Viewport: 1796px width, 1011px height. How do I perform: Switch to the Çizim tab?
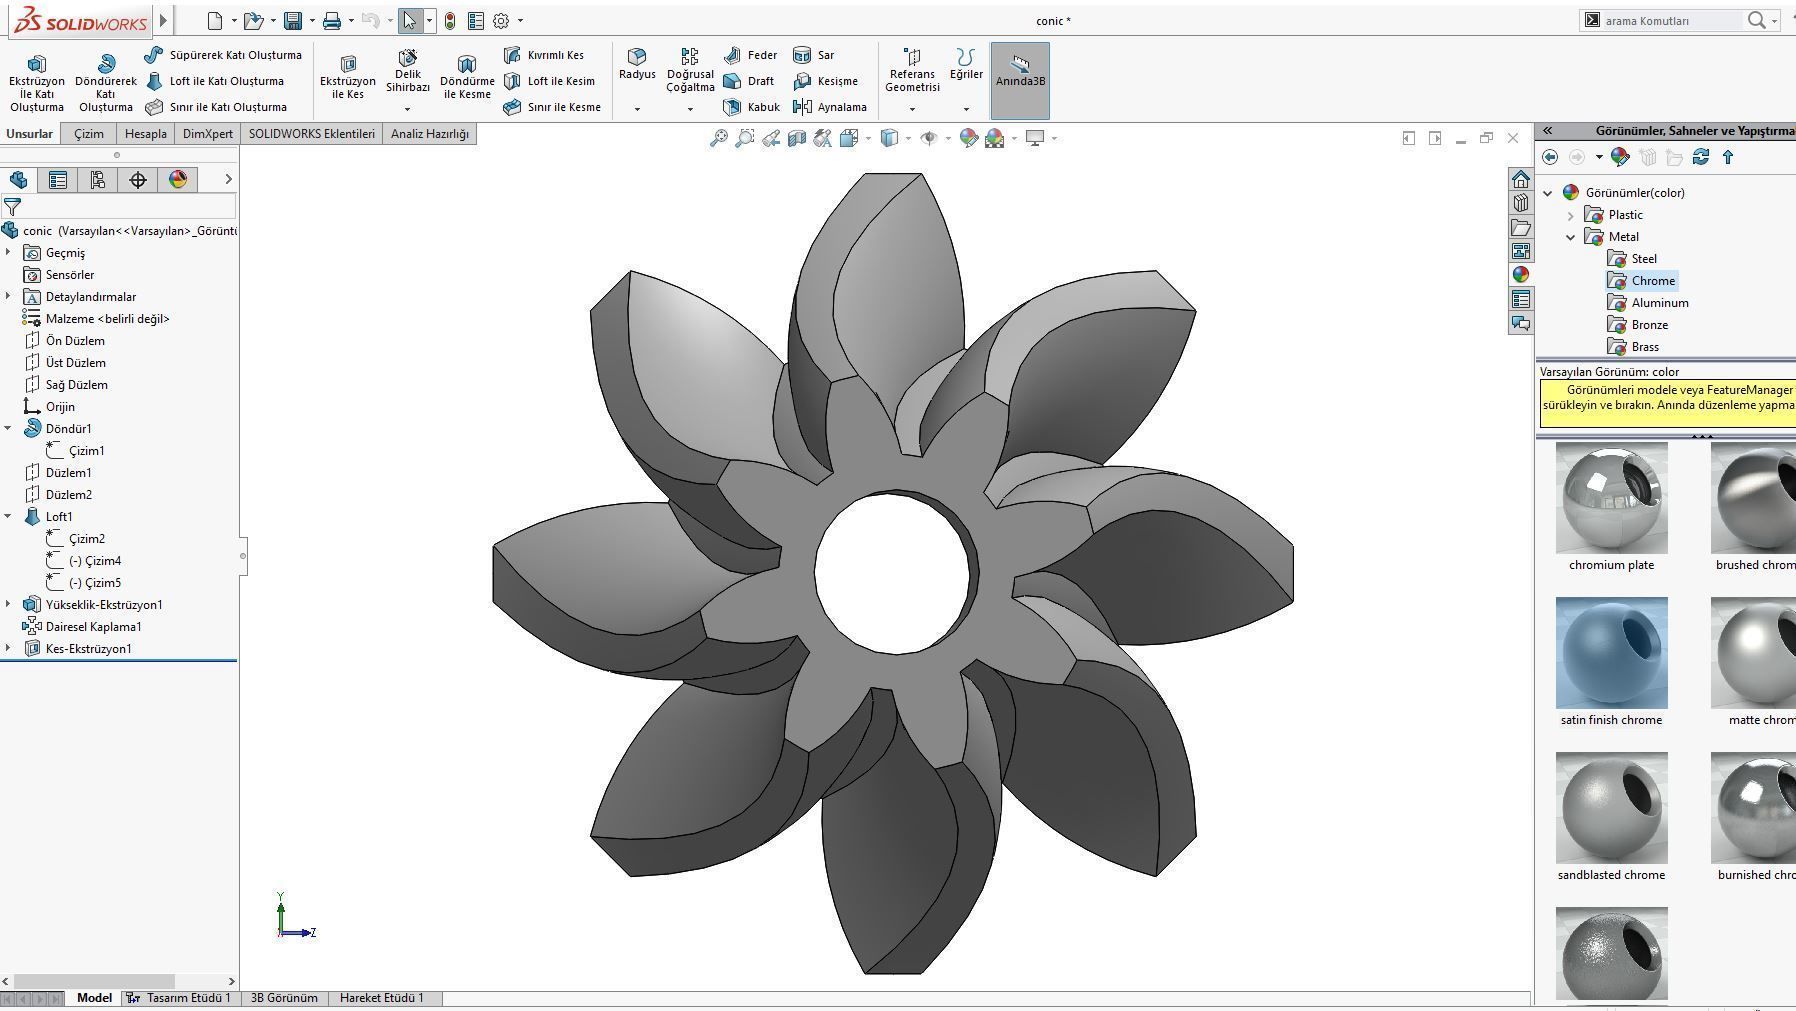[x=89, y=134]
